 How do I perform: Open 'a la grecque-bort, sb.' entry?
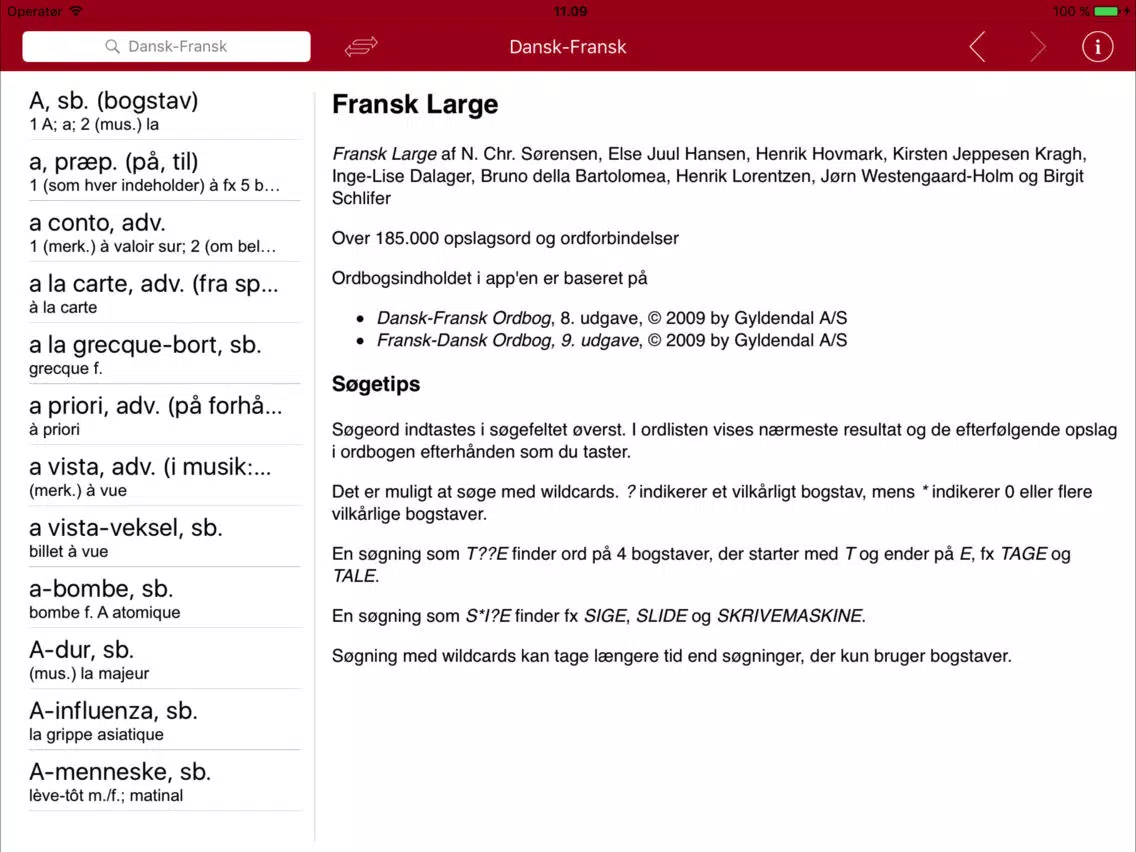pos(164,354)
